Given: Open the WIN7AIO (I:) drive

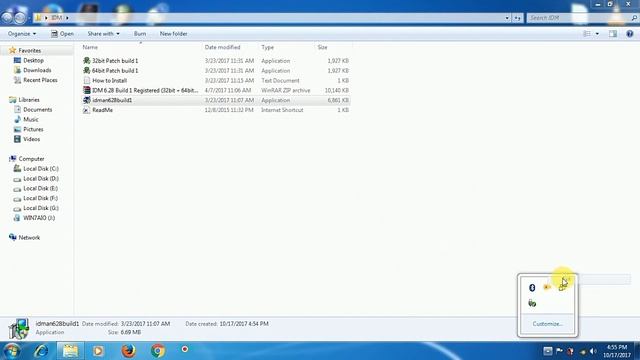Looking at the screenshot, I should (39, 218).
